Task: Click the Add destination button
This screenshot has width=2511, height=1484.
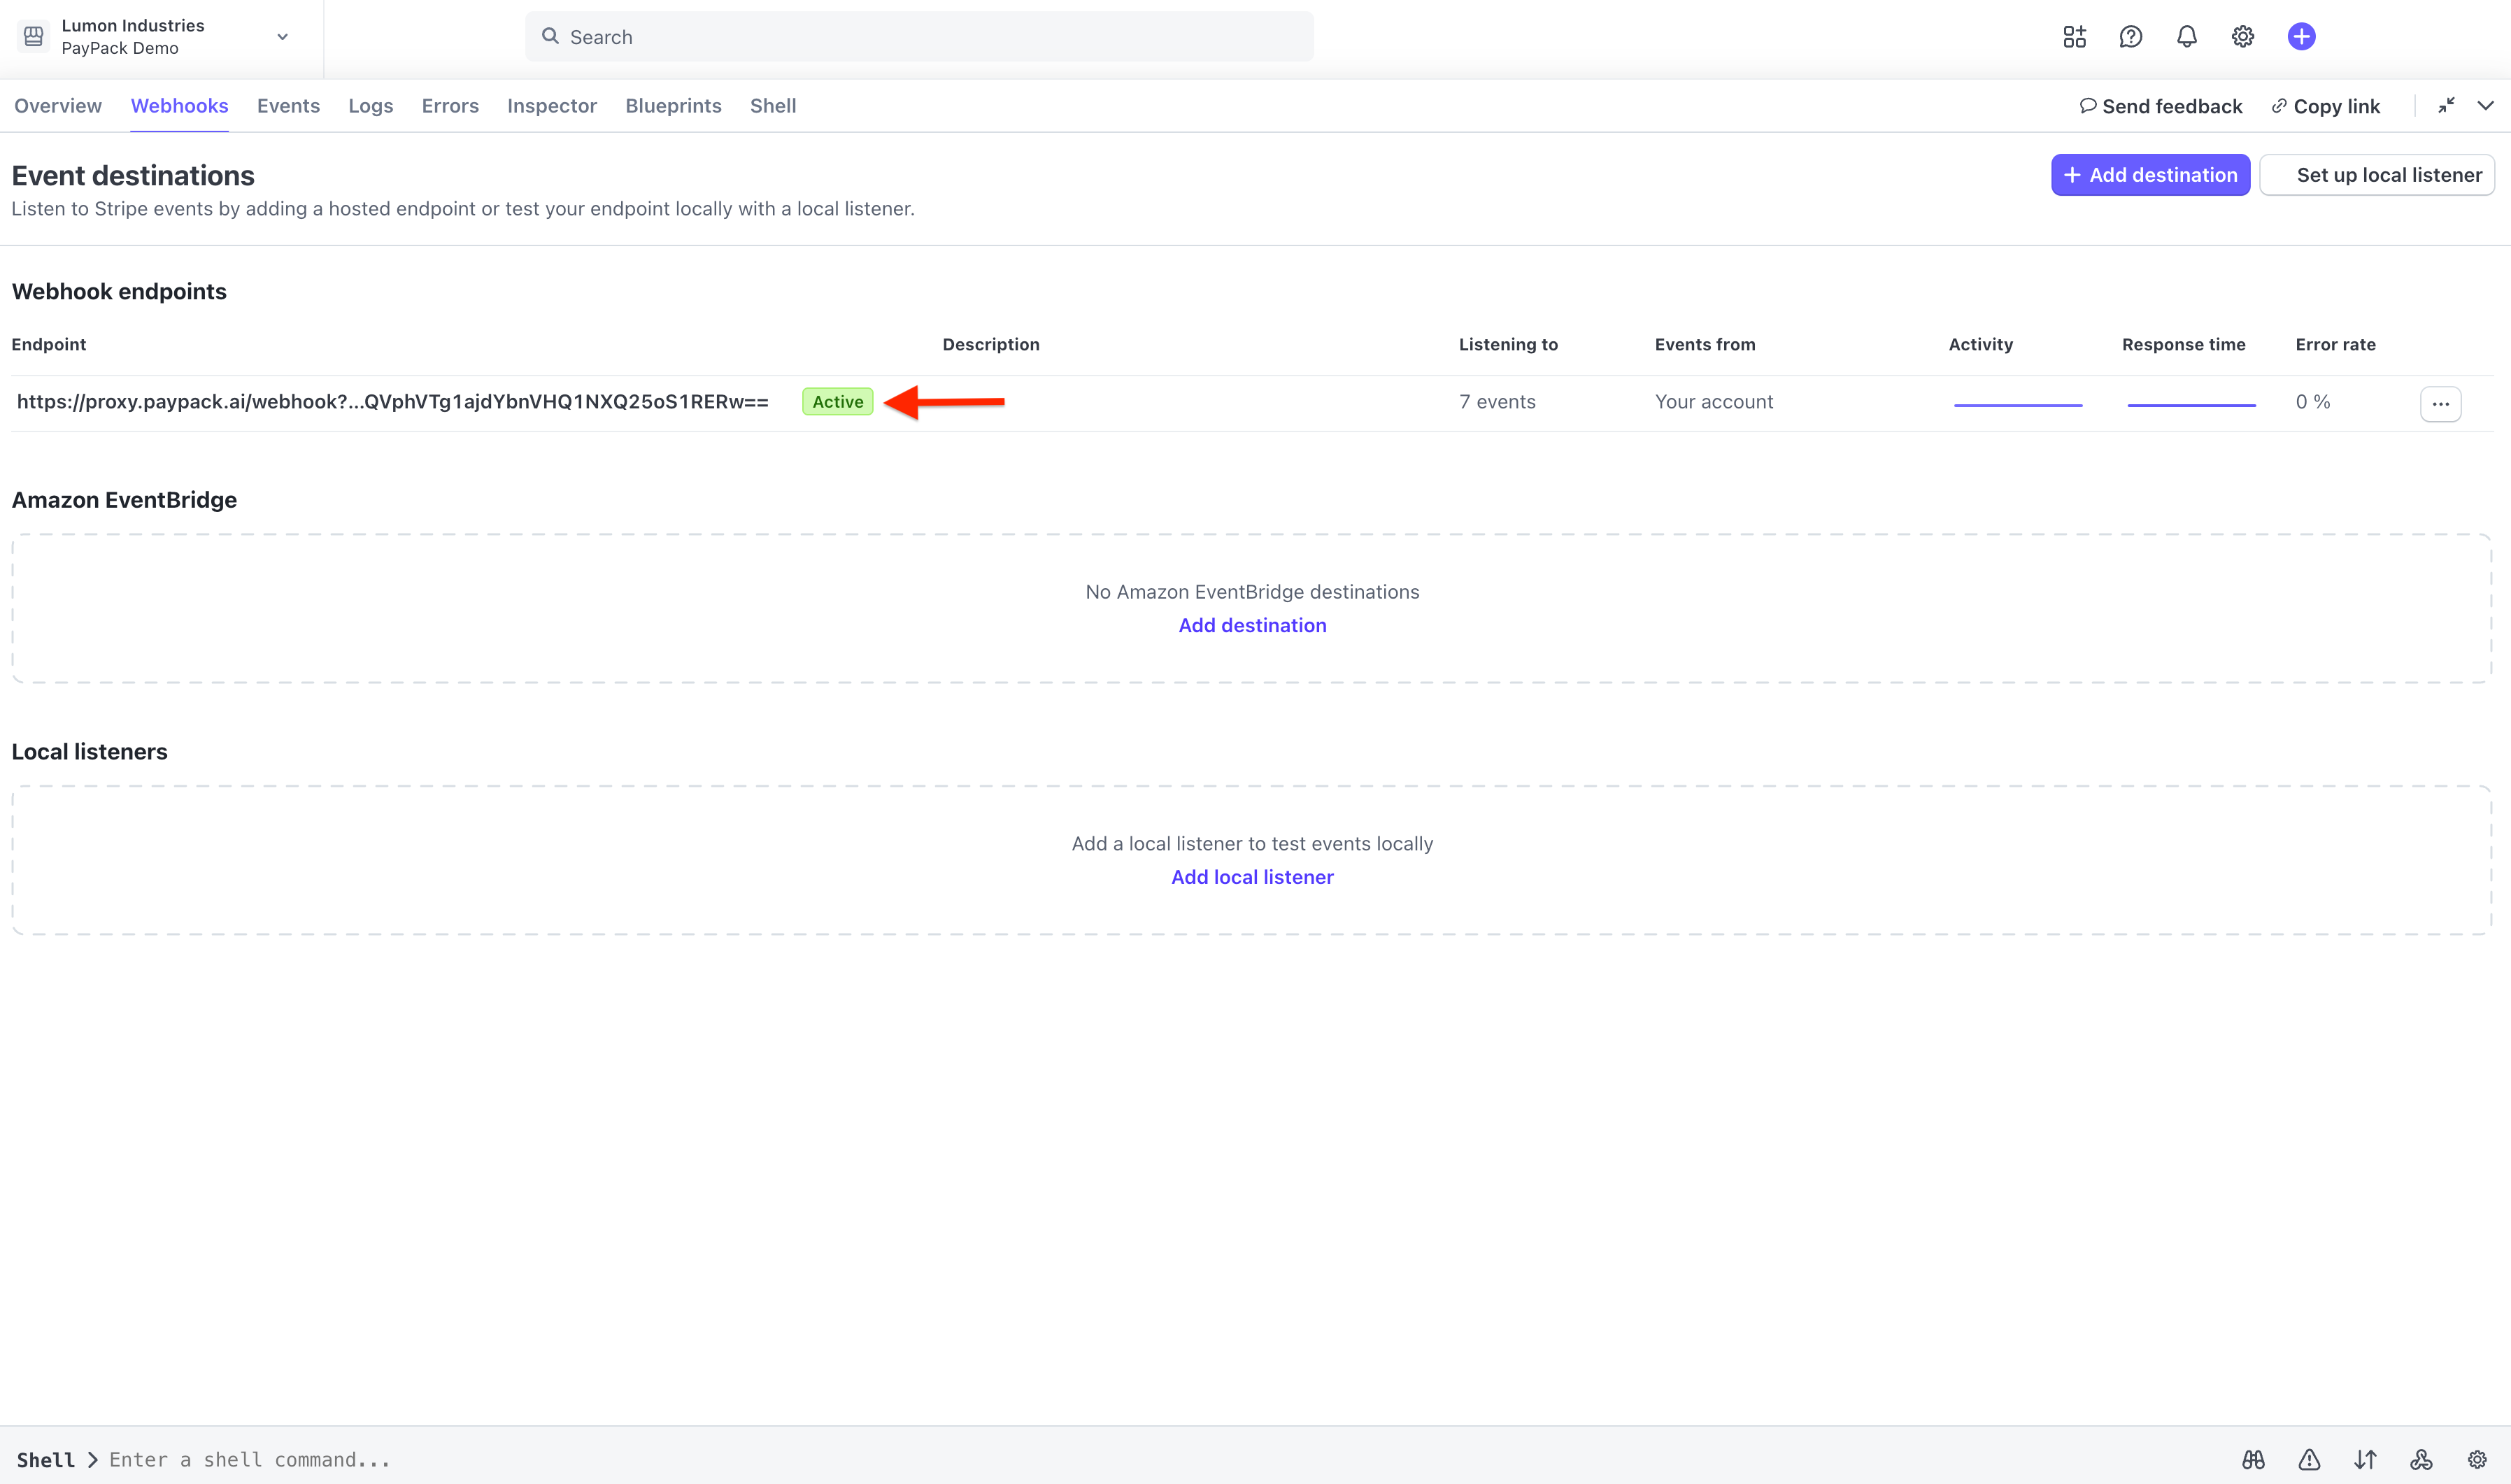Action: (2150, 174)
